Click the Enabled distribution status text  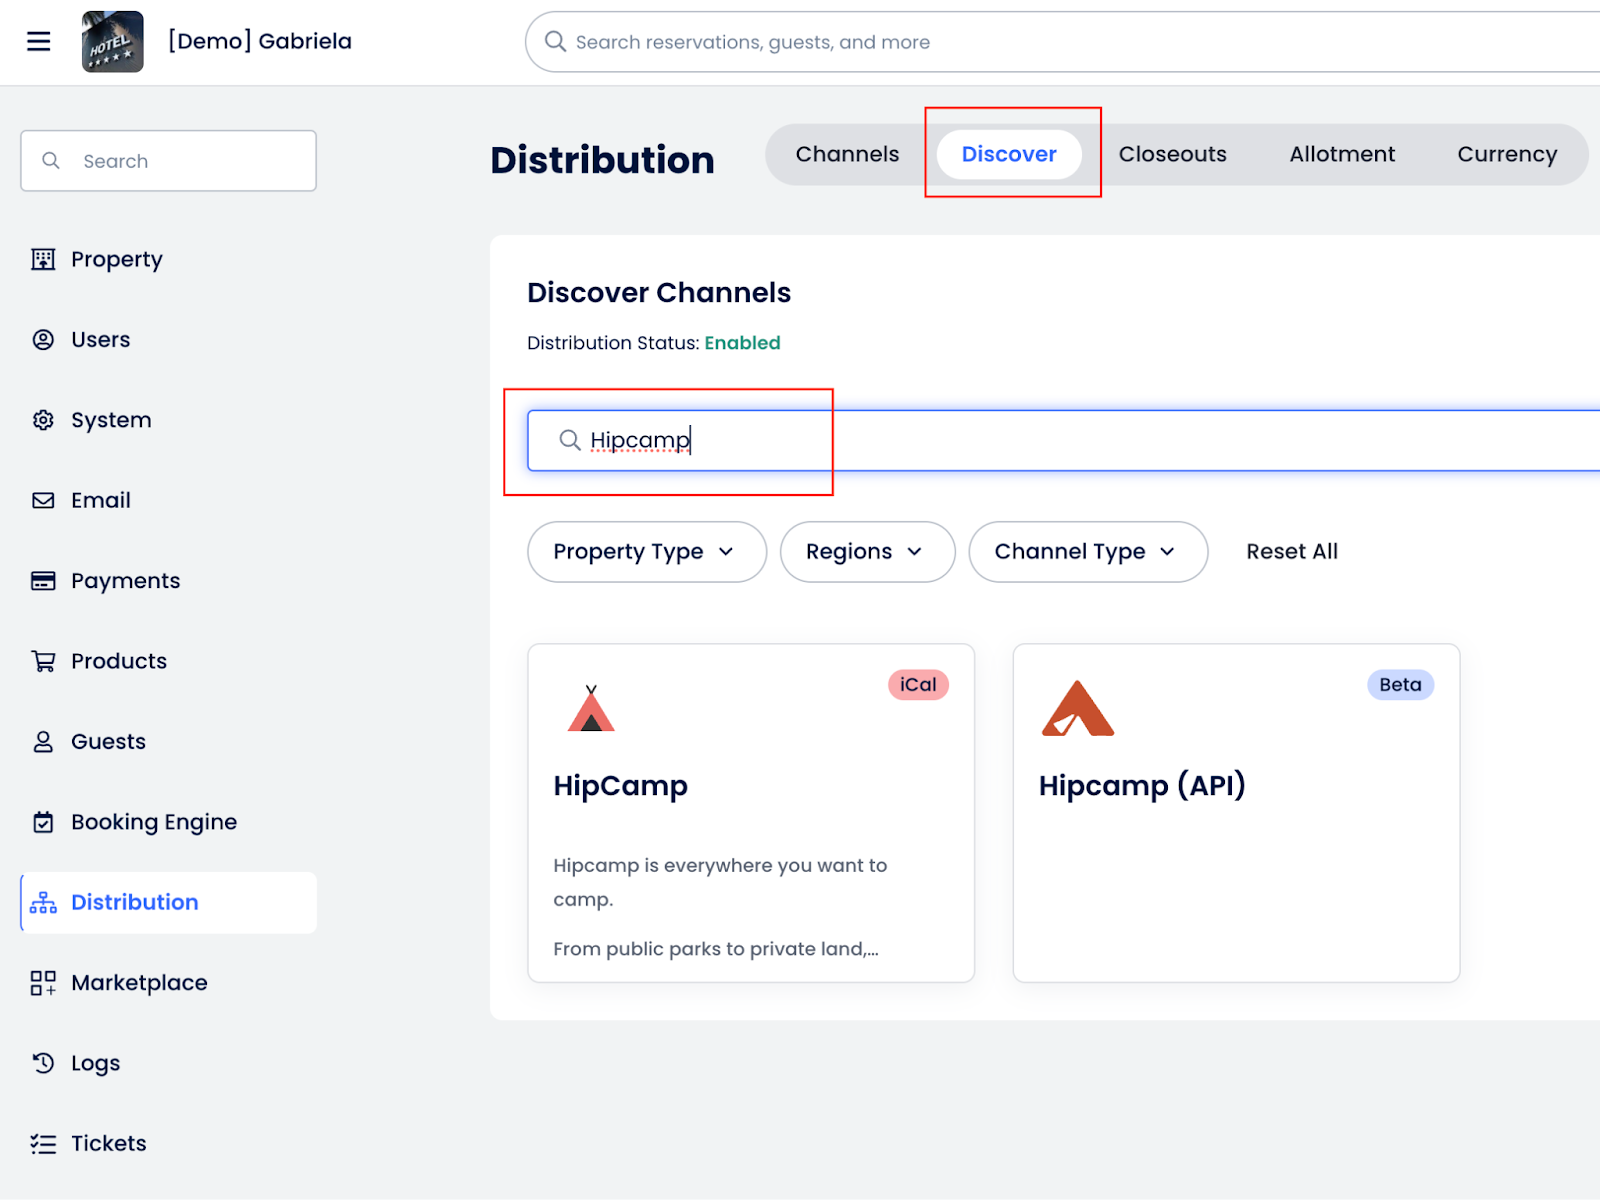coord(742,343)
